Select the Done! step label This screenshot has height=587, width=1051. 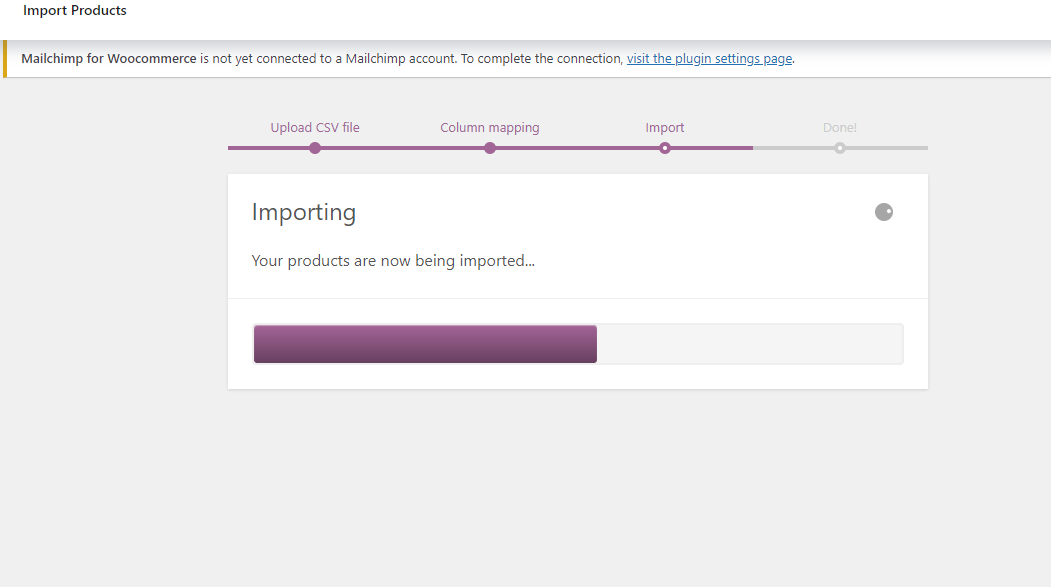coord(840,127)
